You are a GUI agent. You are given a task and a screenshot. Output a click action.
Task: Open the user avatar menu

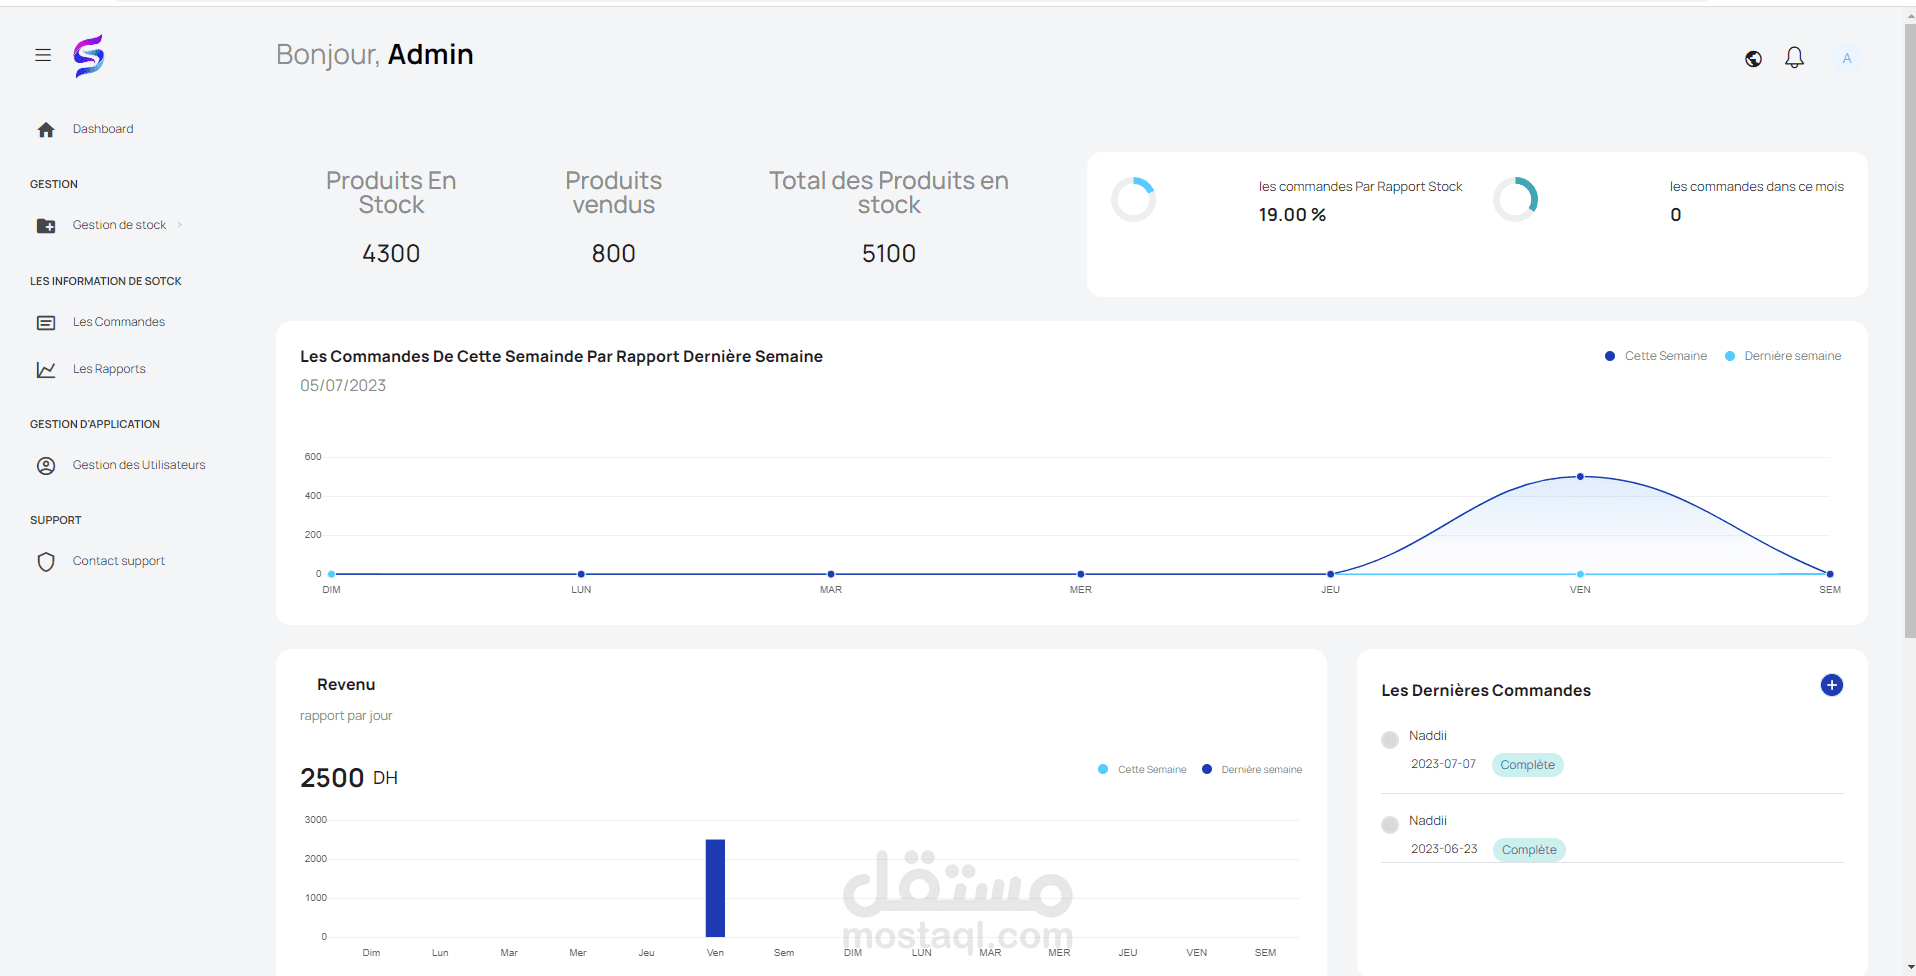pyautogui.click(x=1846, y=59)
